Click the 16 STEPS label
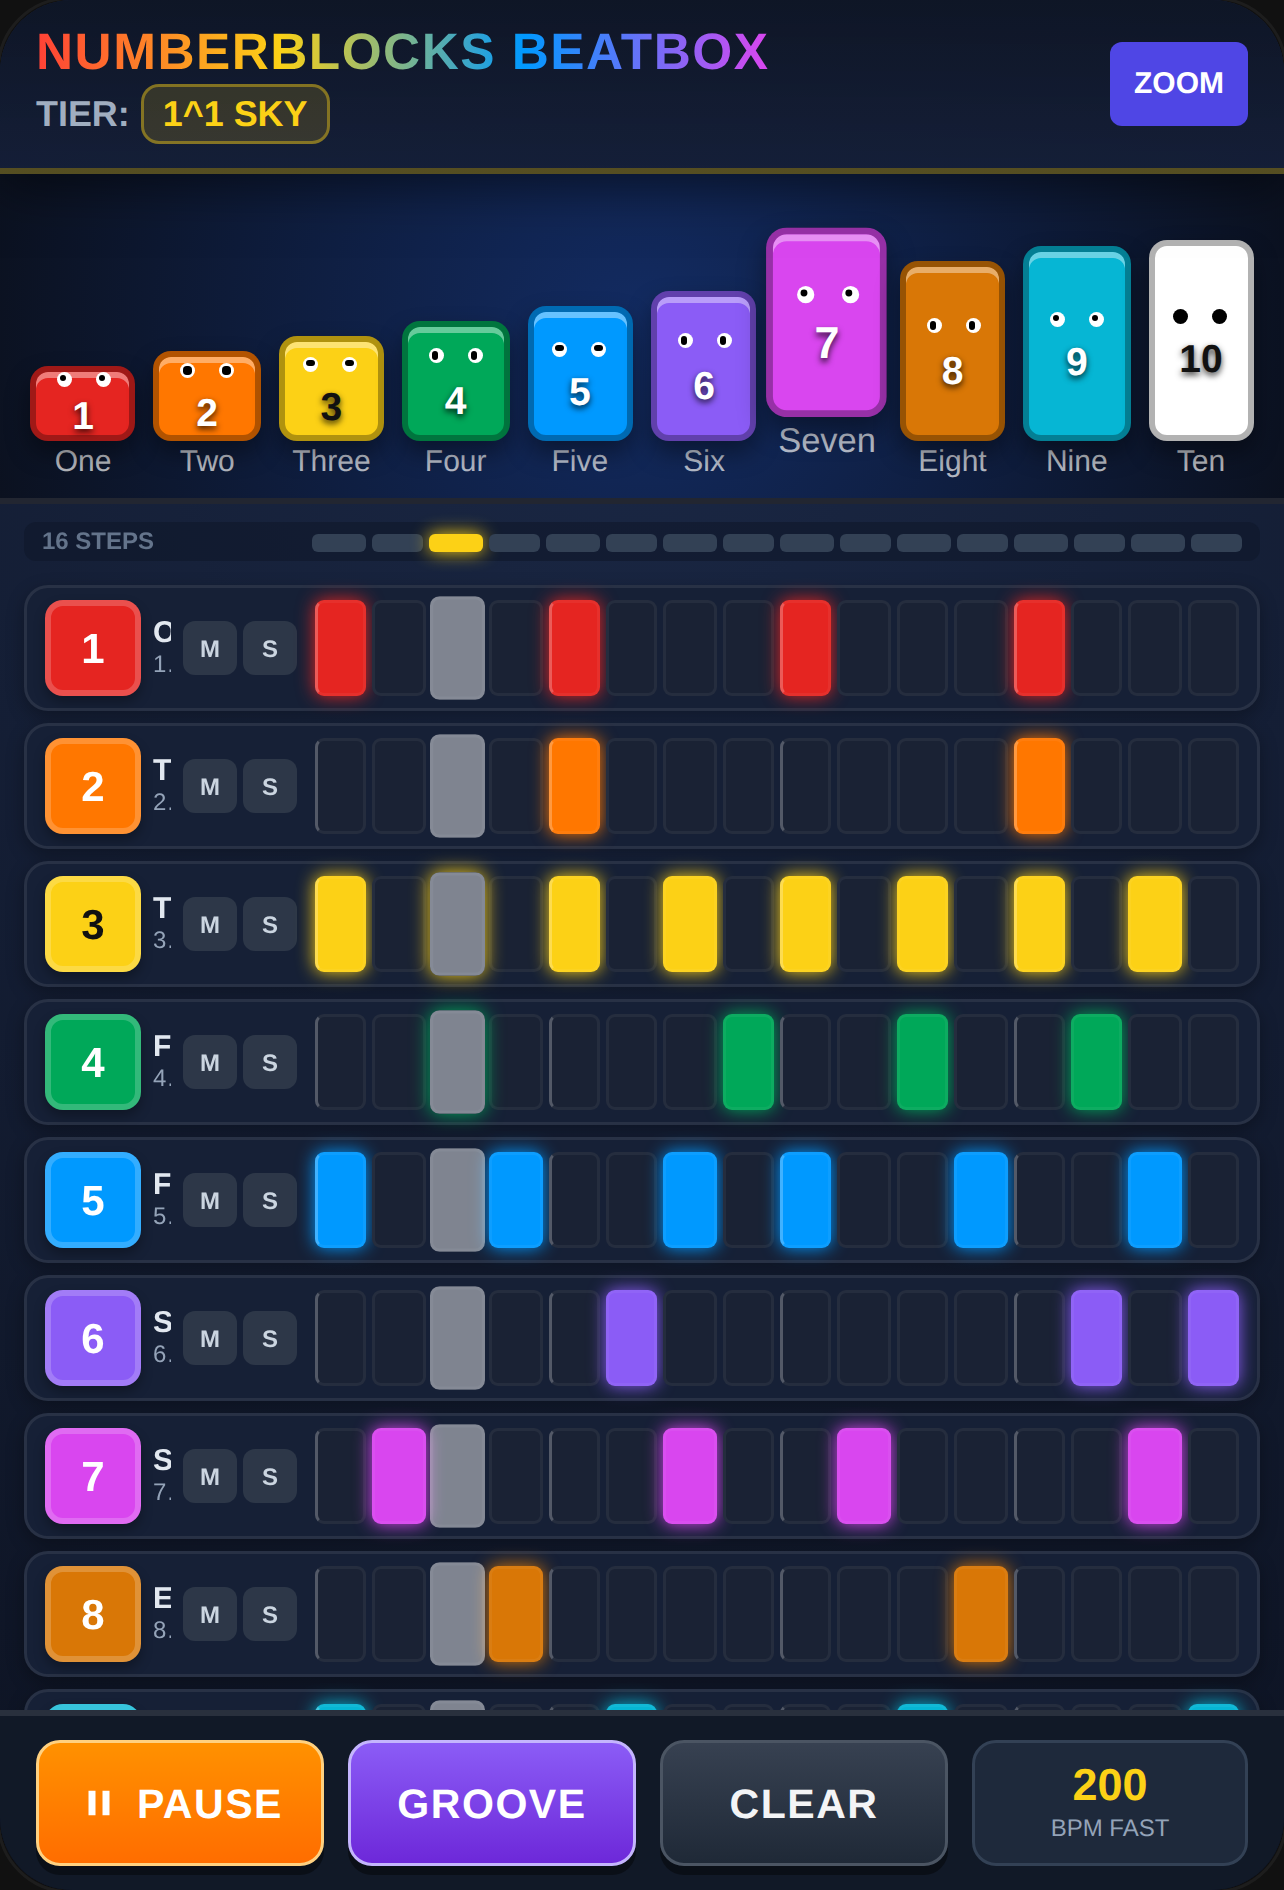 [x=98, y=541]
